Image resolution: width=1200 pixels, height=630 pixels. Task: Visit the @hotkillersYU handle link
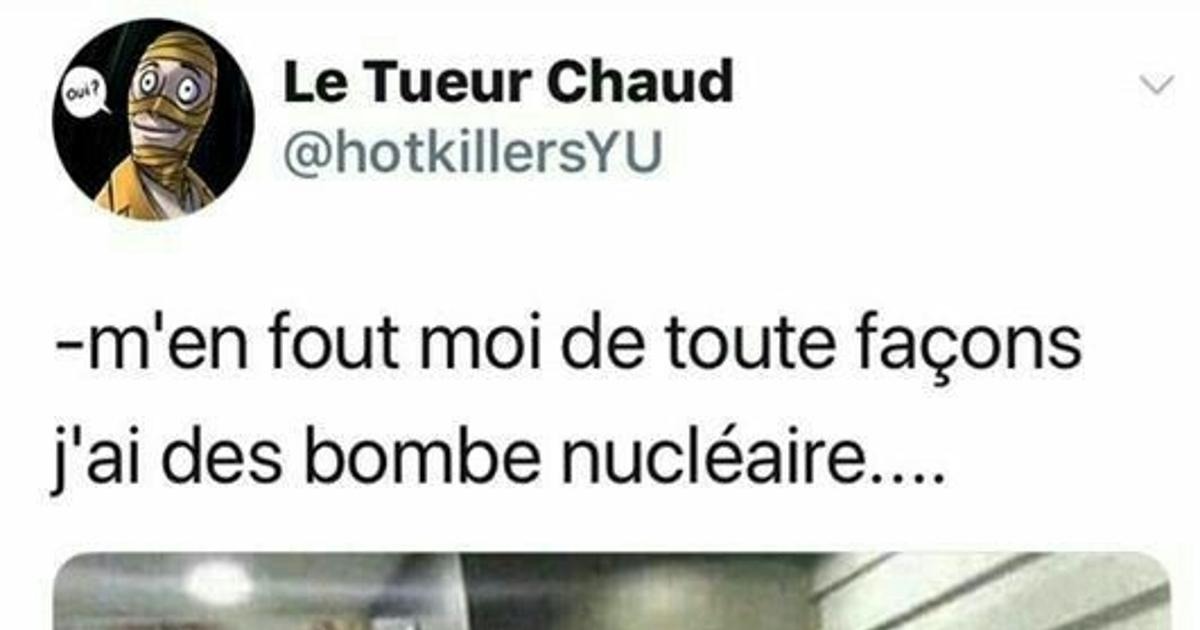click(473, 154)
